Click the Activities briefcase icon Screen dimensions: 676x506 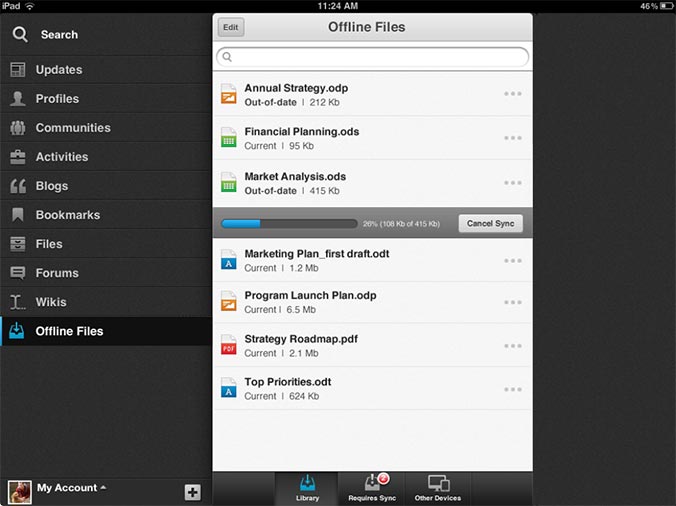click(x=18, y=157)
